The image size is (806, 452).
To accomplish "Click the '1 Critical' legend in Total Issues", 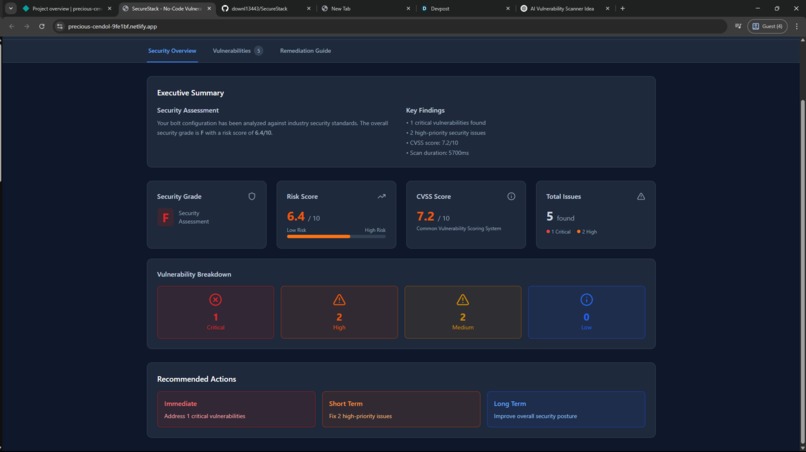I will point(558,232).
